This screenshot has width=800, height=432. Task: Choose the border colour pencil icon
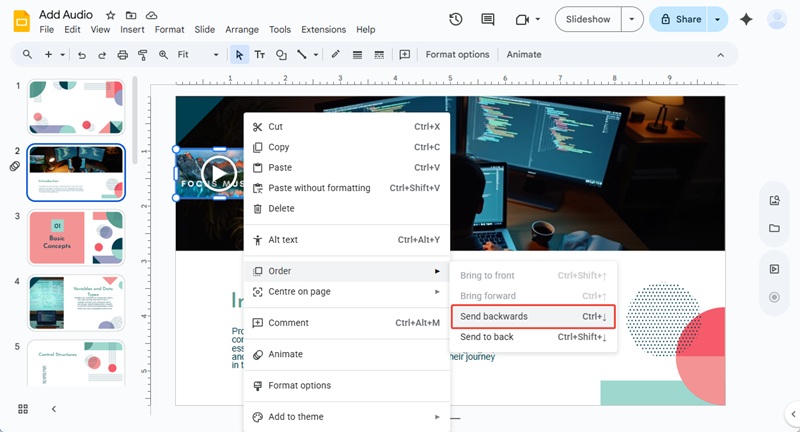[x=335, y=54]
